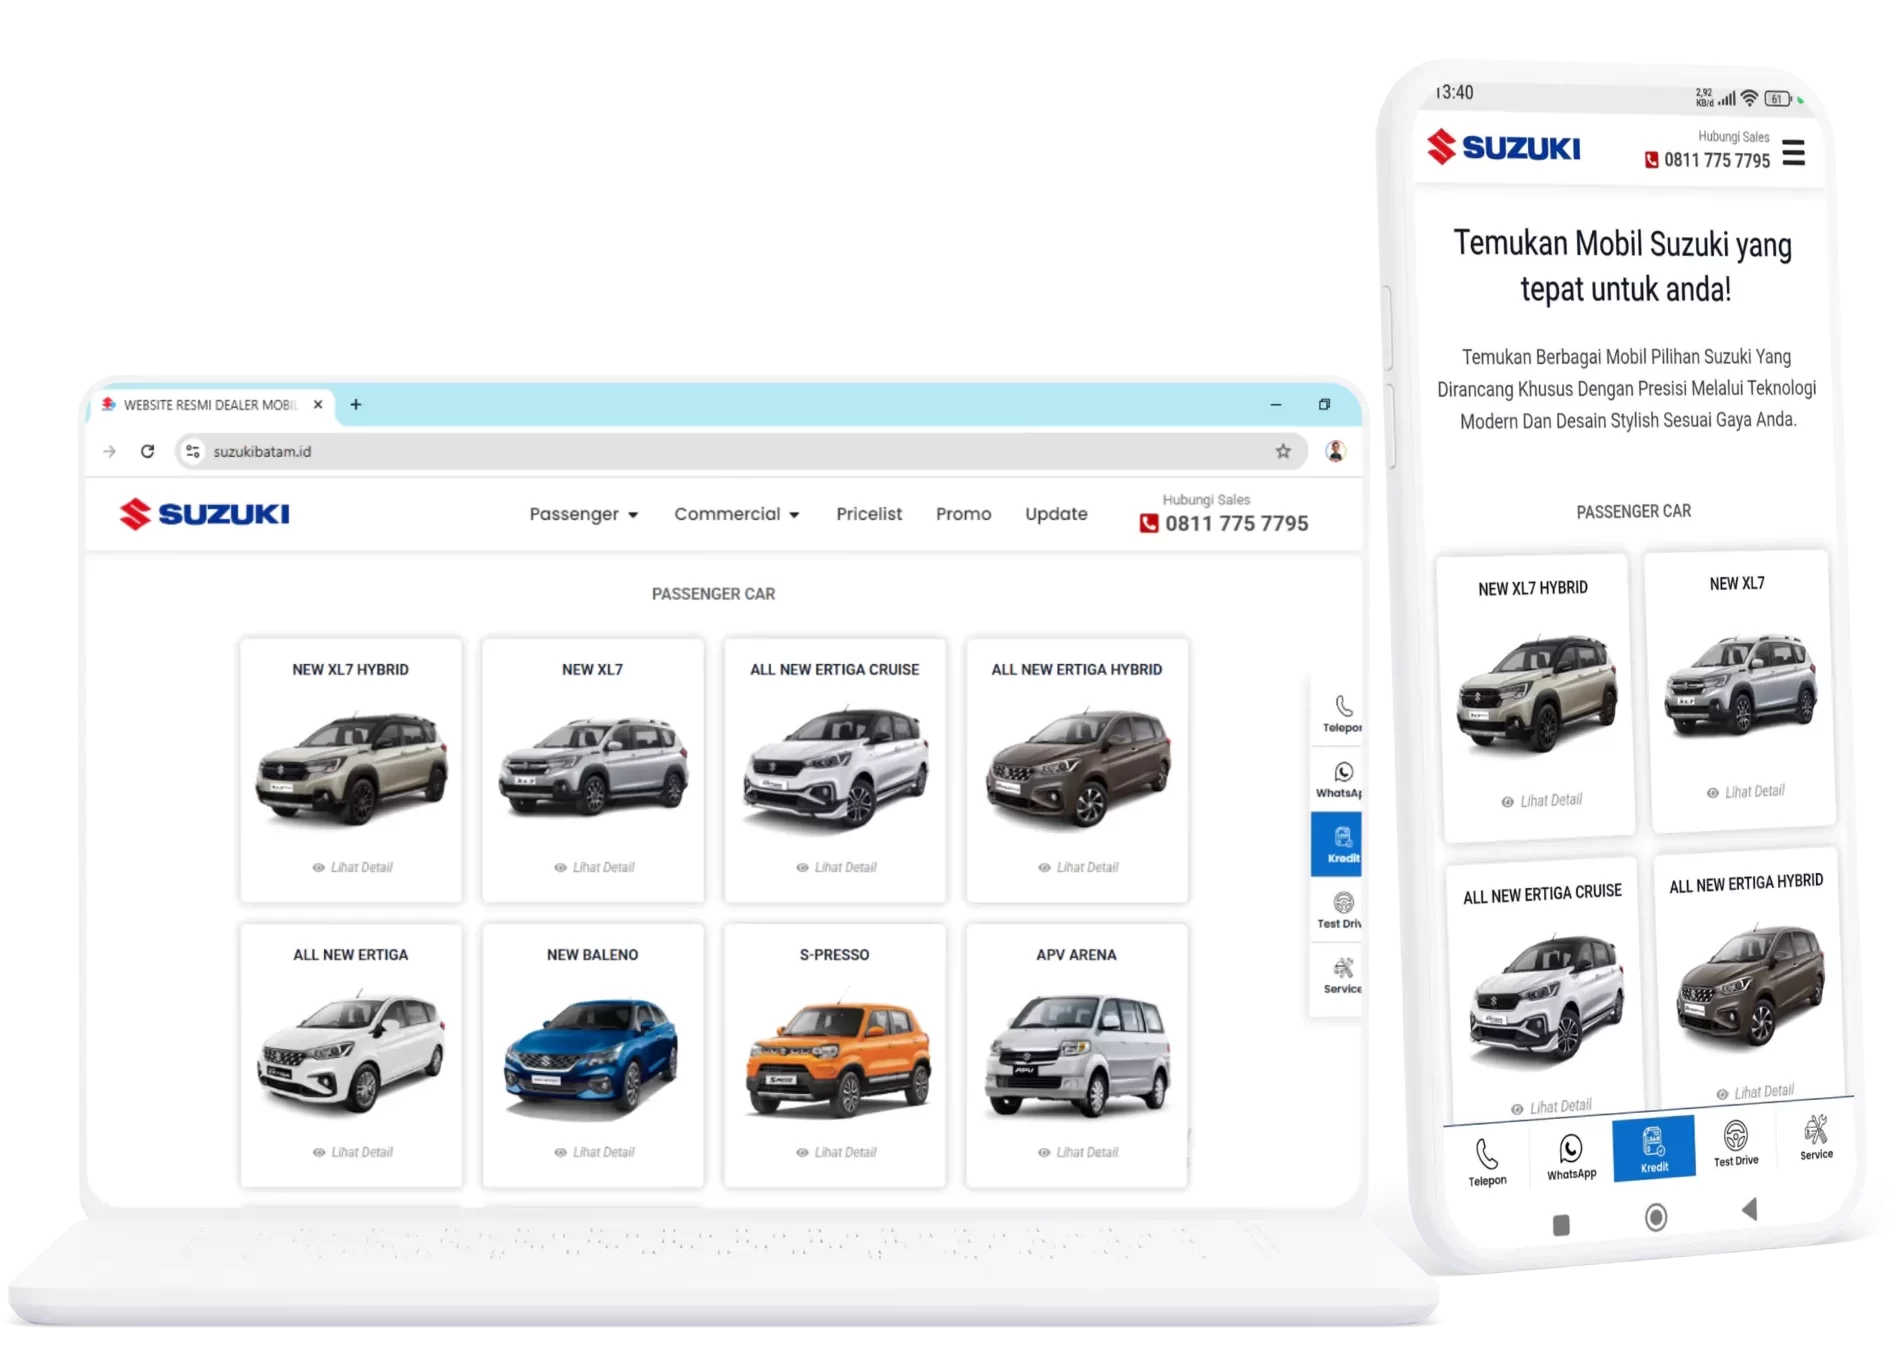Click site info icon in address bar
The image size is (1890, 1370).
pyautogui.click(x=193, y=451)
